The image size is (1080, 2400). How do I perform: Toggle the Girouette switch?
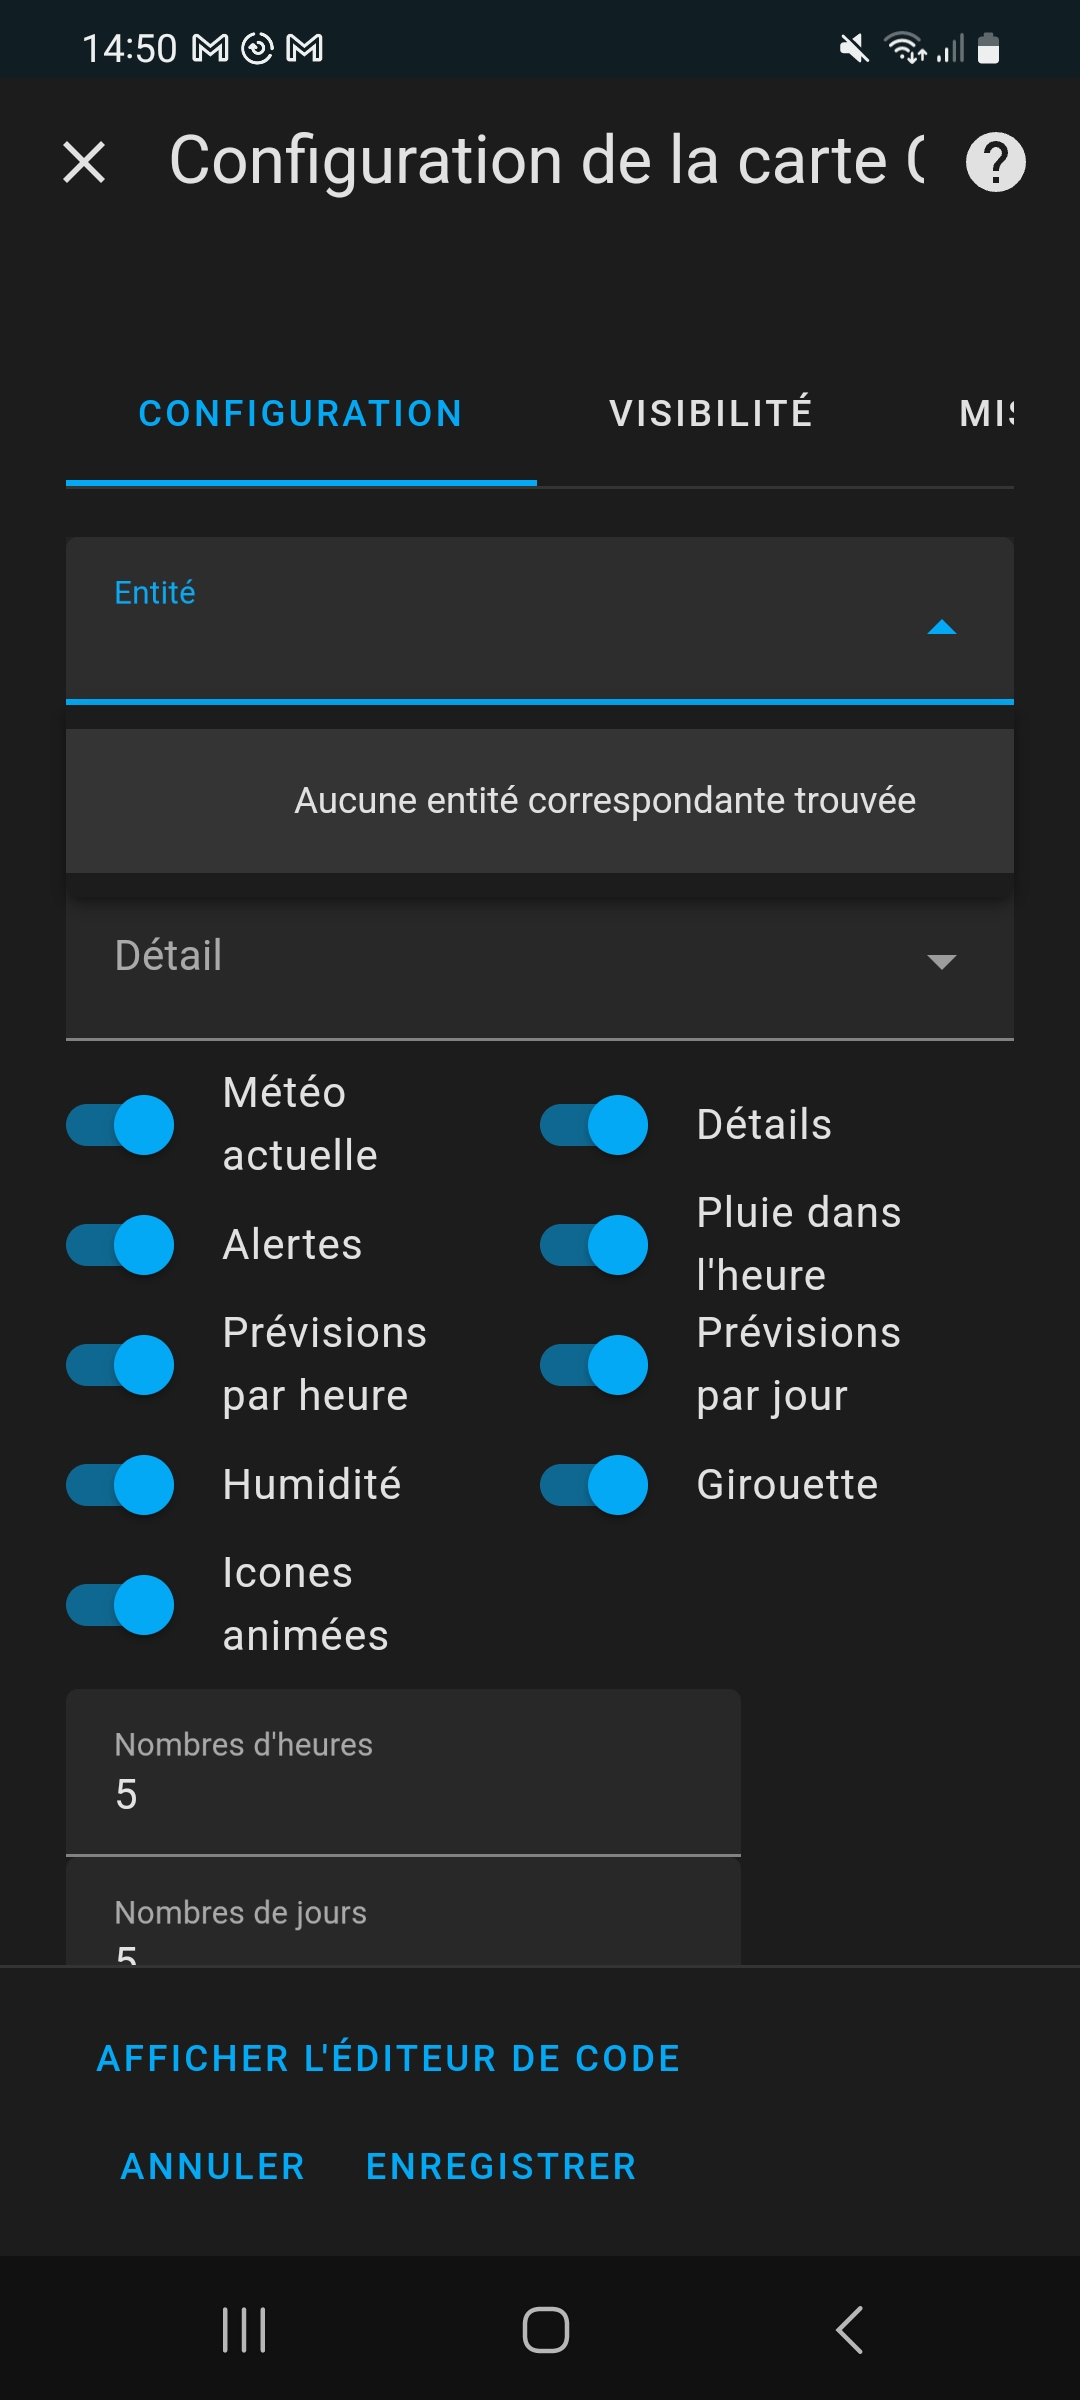coord(595,1485)
